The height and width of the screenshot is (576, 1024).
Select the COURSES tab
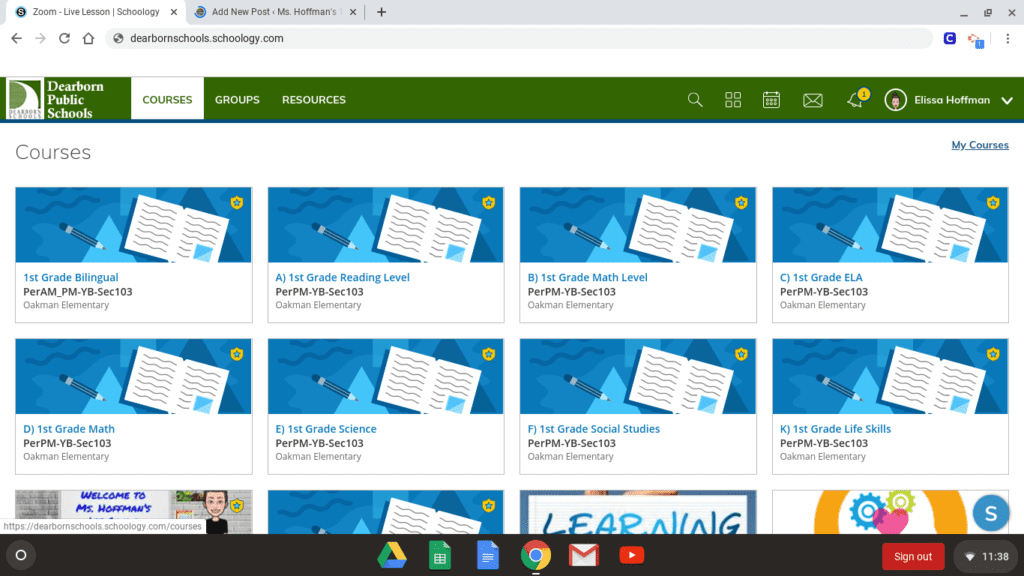(167, 99)
